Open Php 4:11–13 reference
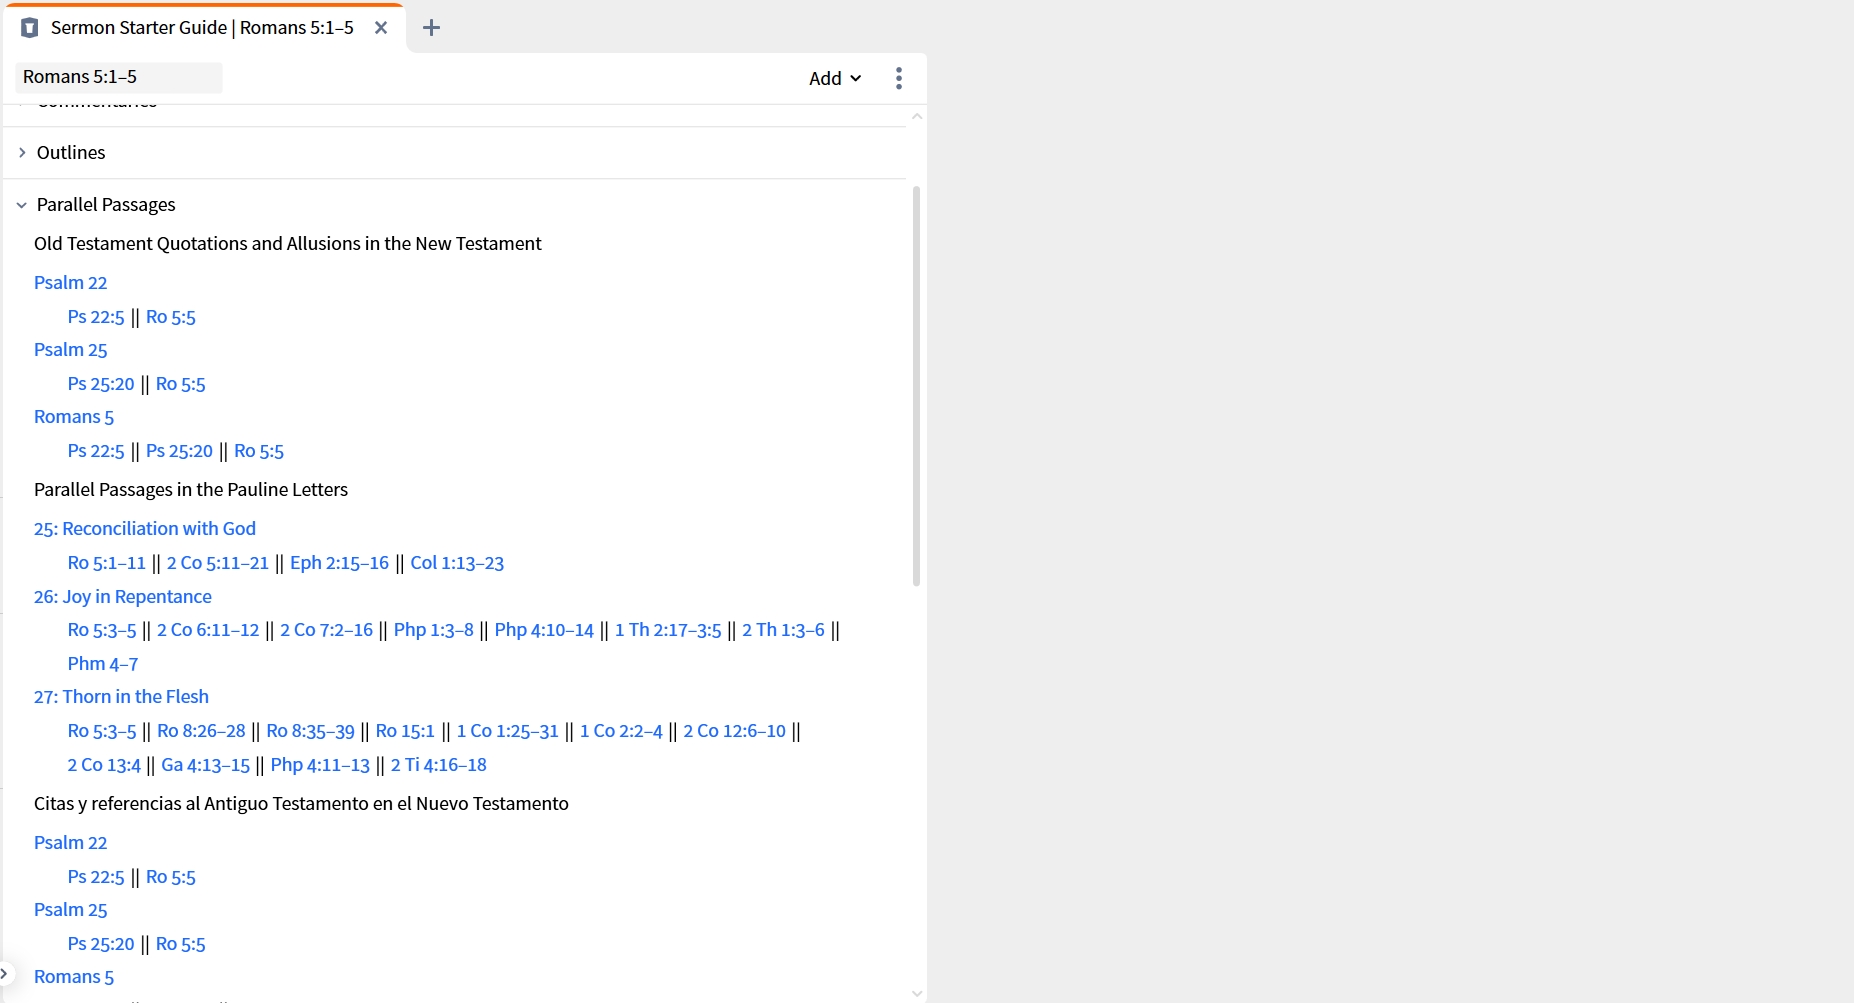Screen dimensions: 1854x1003 tap(320, 765)
